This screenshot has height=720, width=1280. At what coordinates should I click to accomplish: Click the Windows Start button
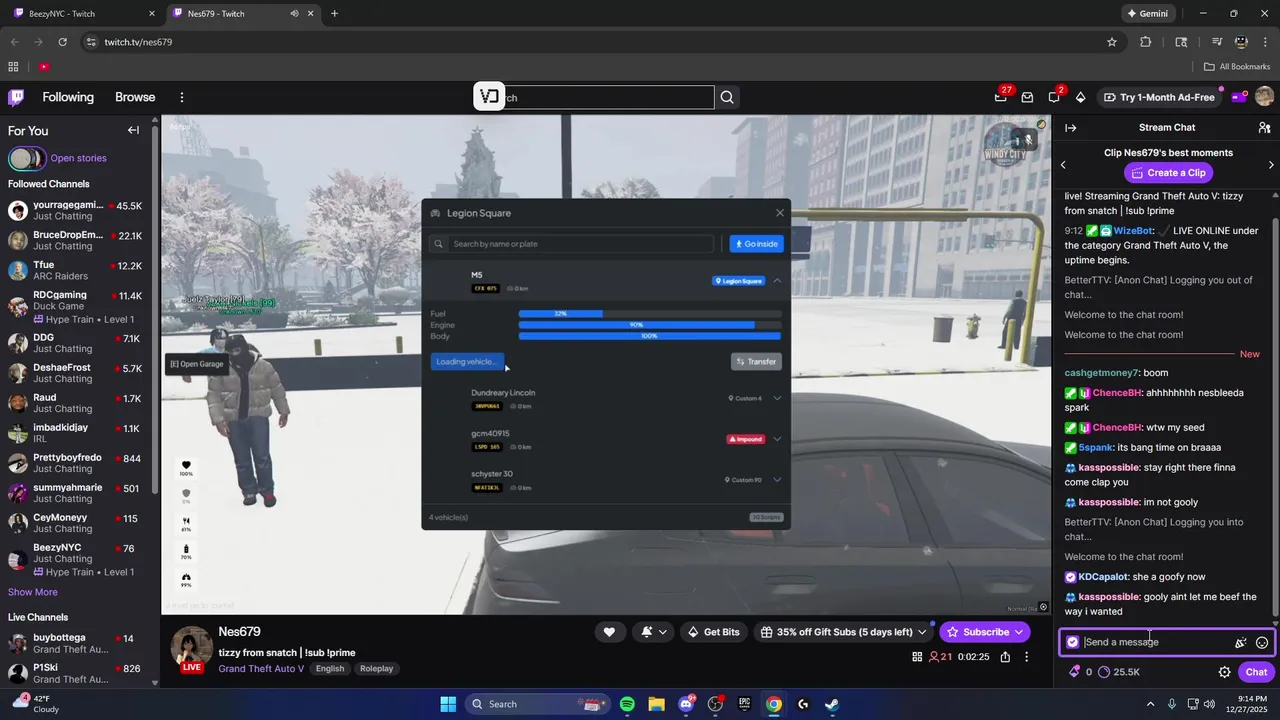point(448,704)
